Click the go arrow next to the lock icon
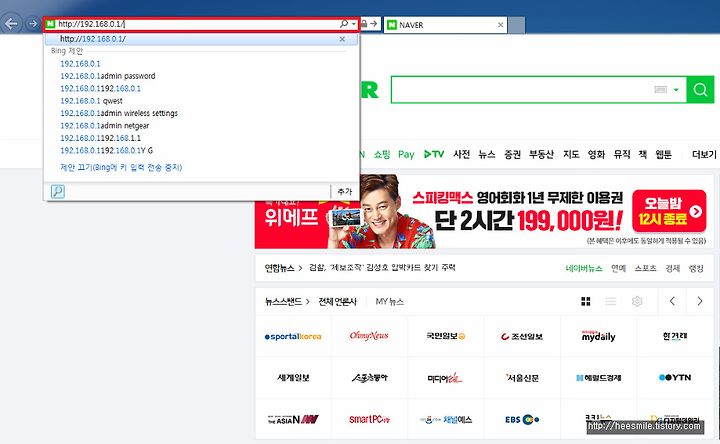The width and height of the screenshot is (720, 444). pyautogui.click(x=374, y=23)
